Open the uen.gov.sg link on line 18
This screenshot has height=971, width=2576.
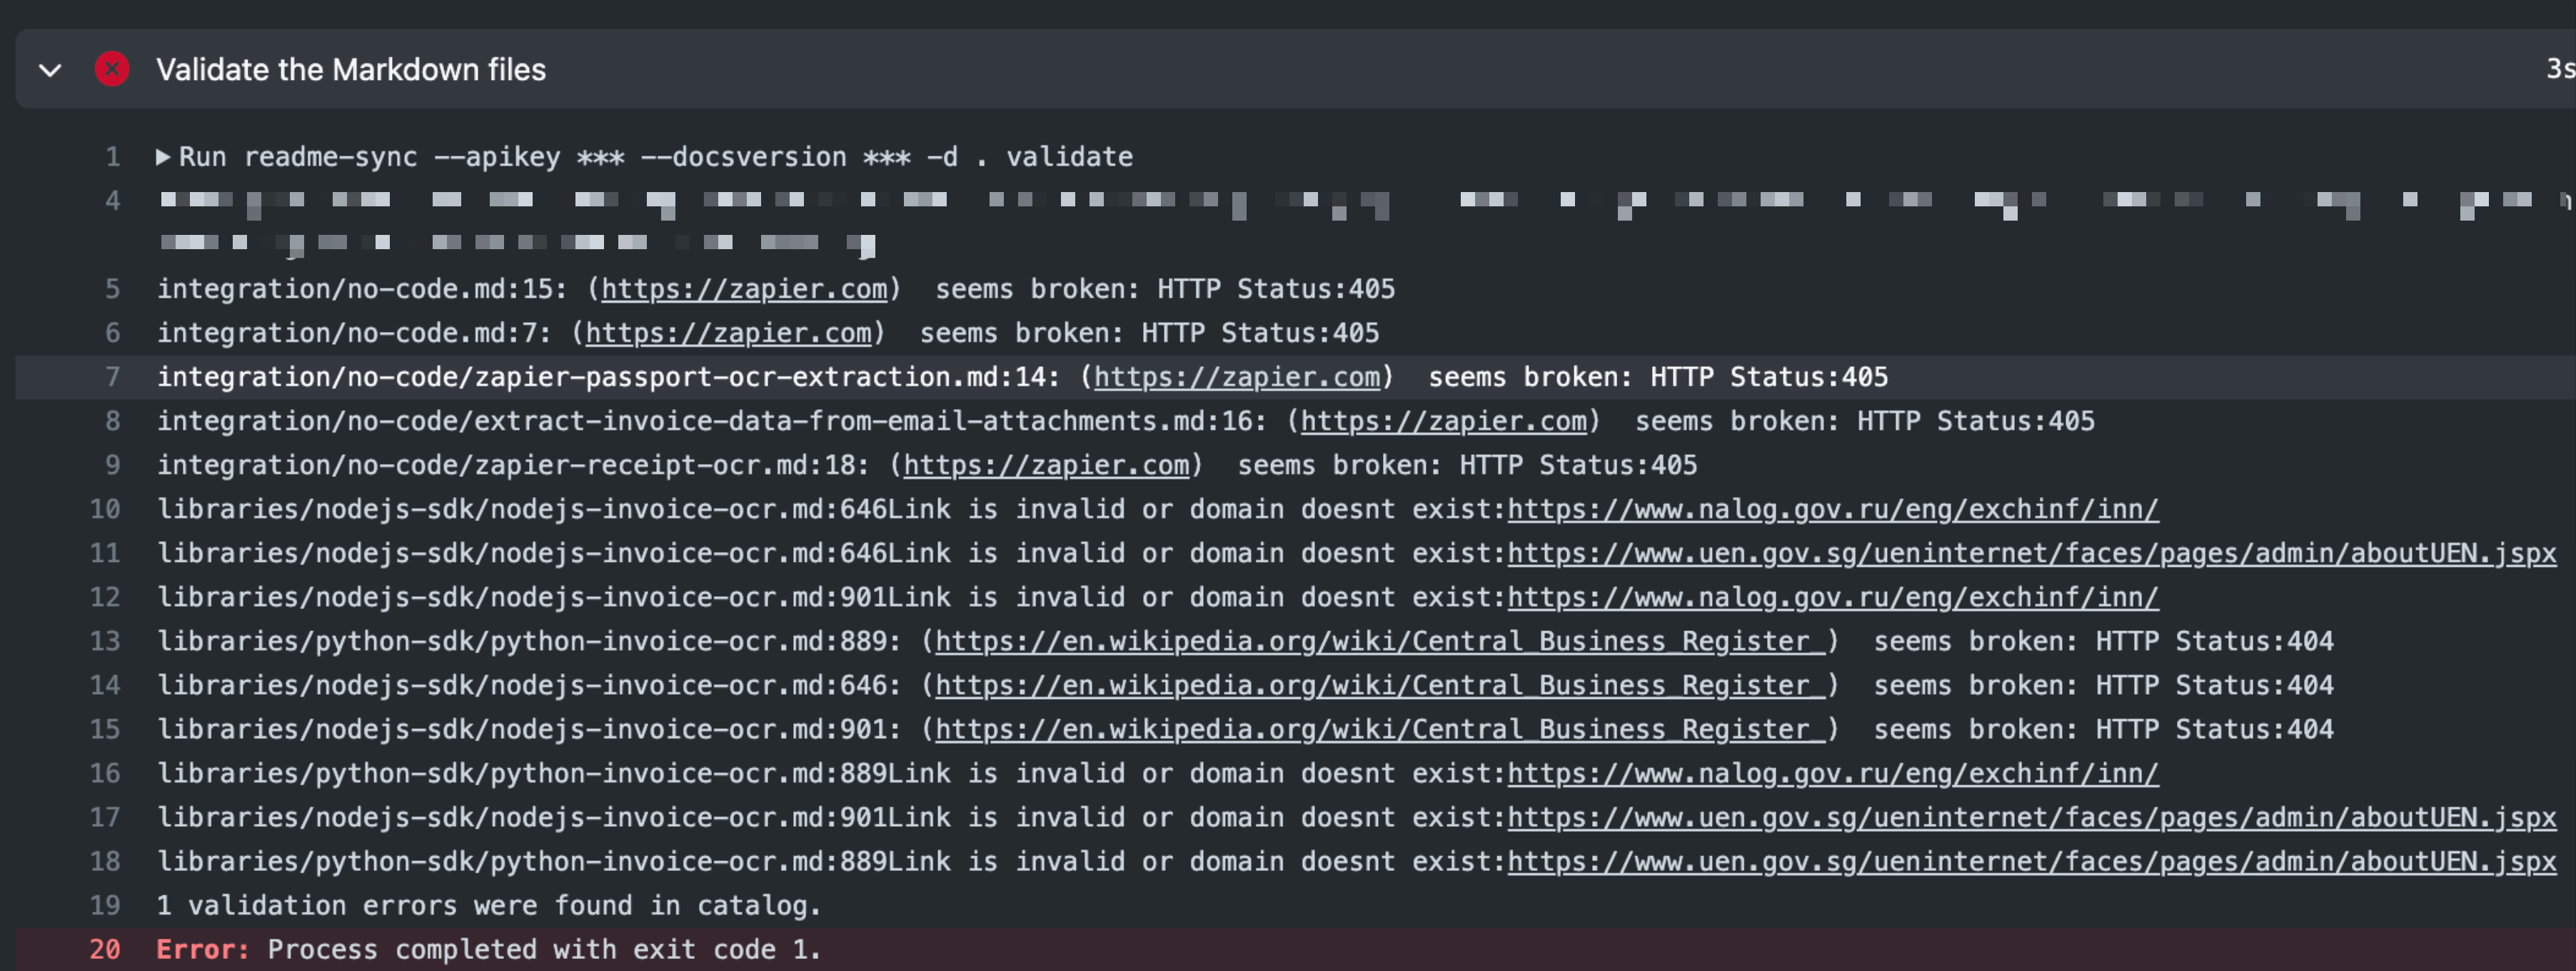(2040, 861)
